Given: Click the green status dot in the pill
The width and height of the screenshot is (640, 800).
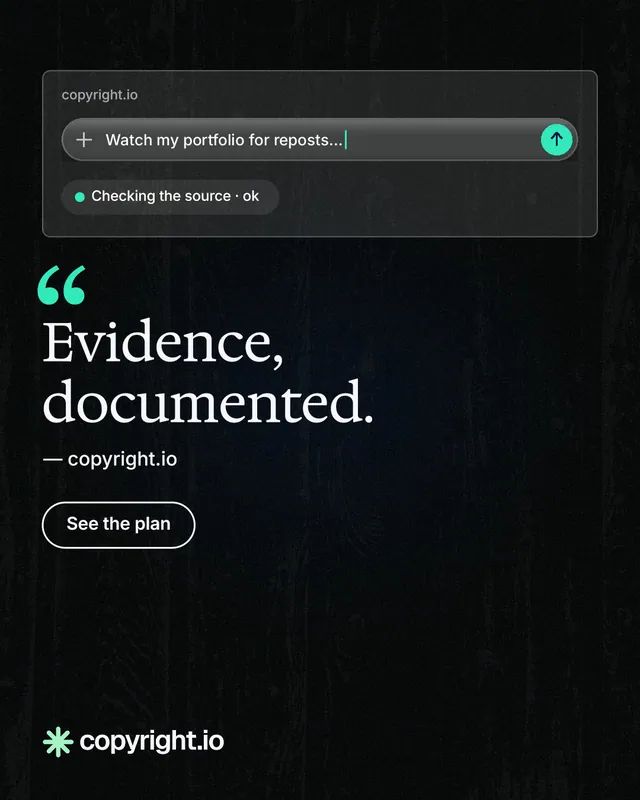Looking at the screenshot, I should (x=80, y=197).
